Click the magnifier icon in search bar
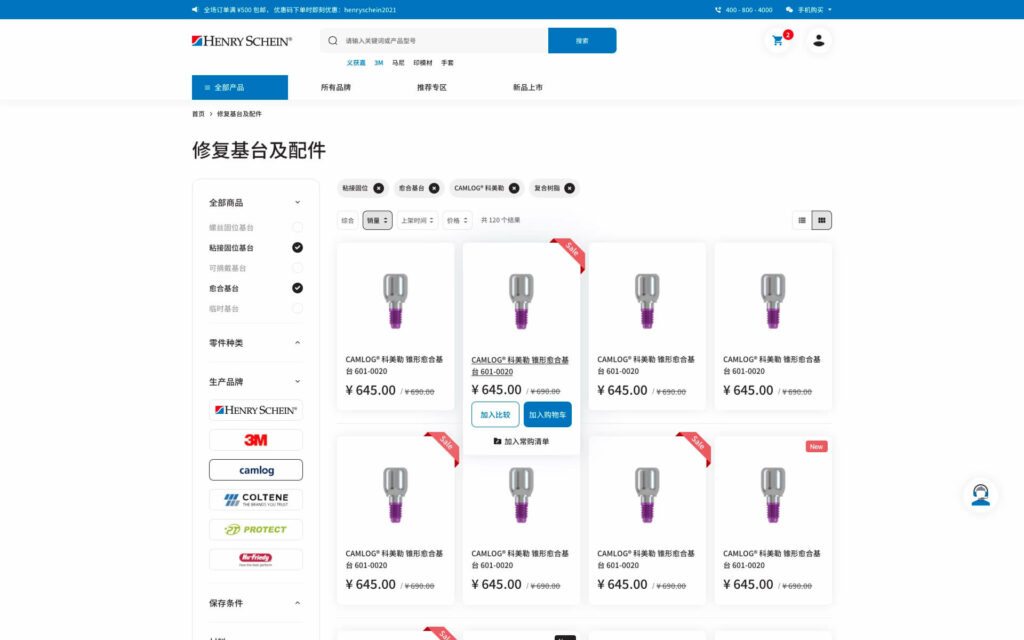 333,40
